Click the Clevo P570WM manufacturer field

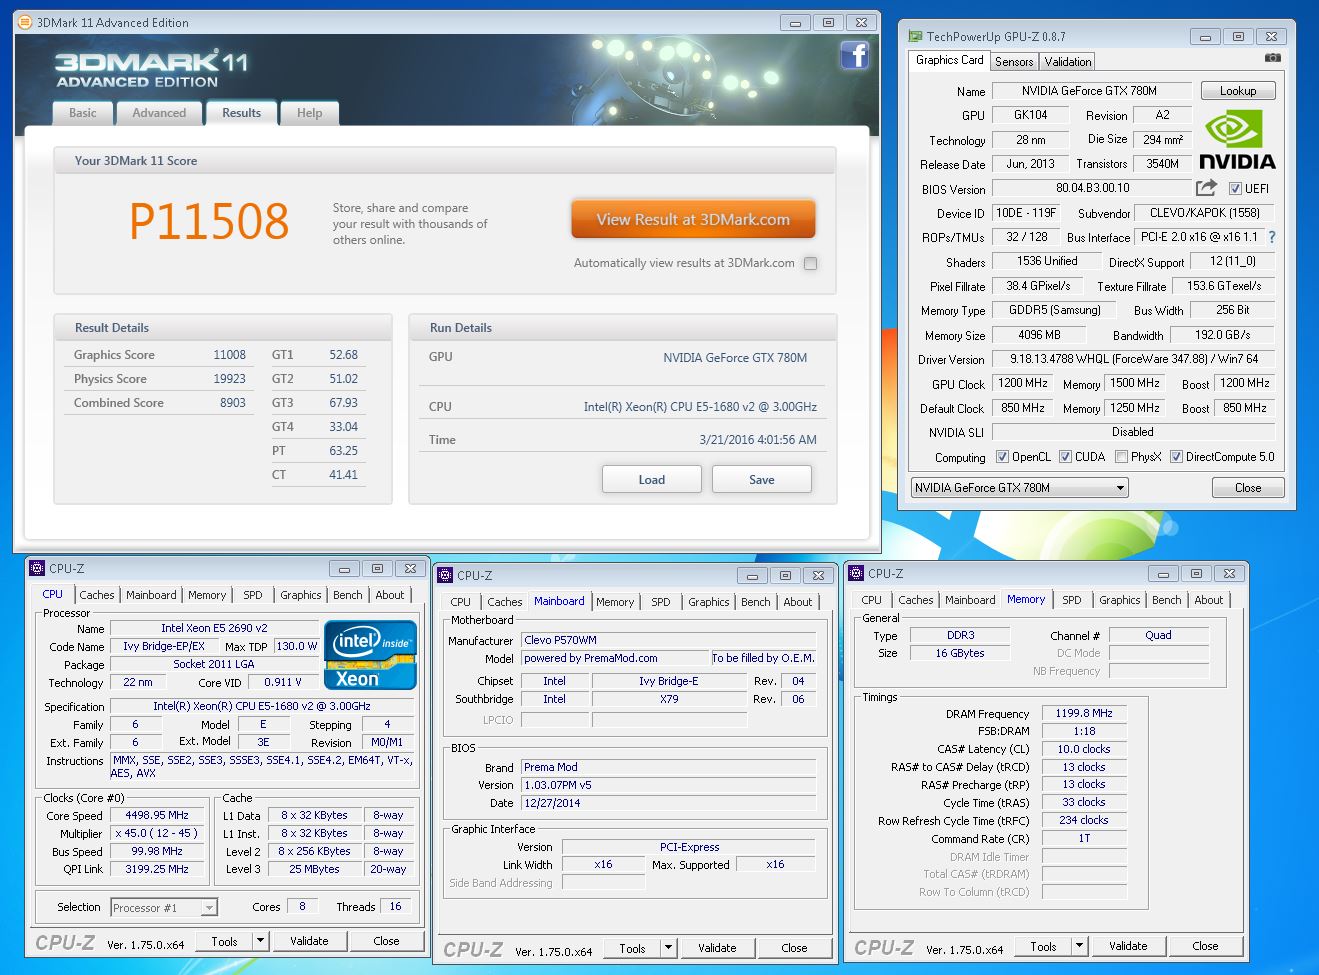668,640
